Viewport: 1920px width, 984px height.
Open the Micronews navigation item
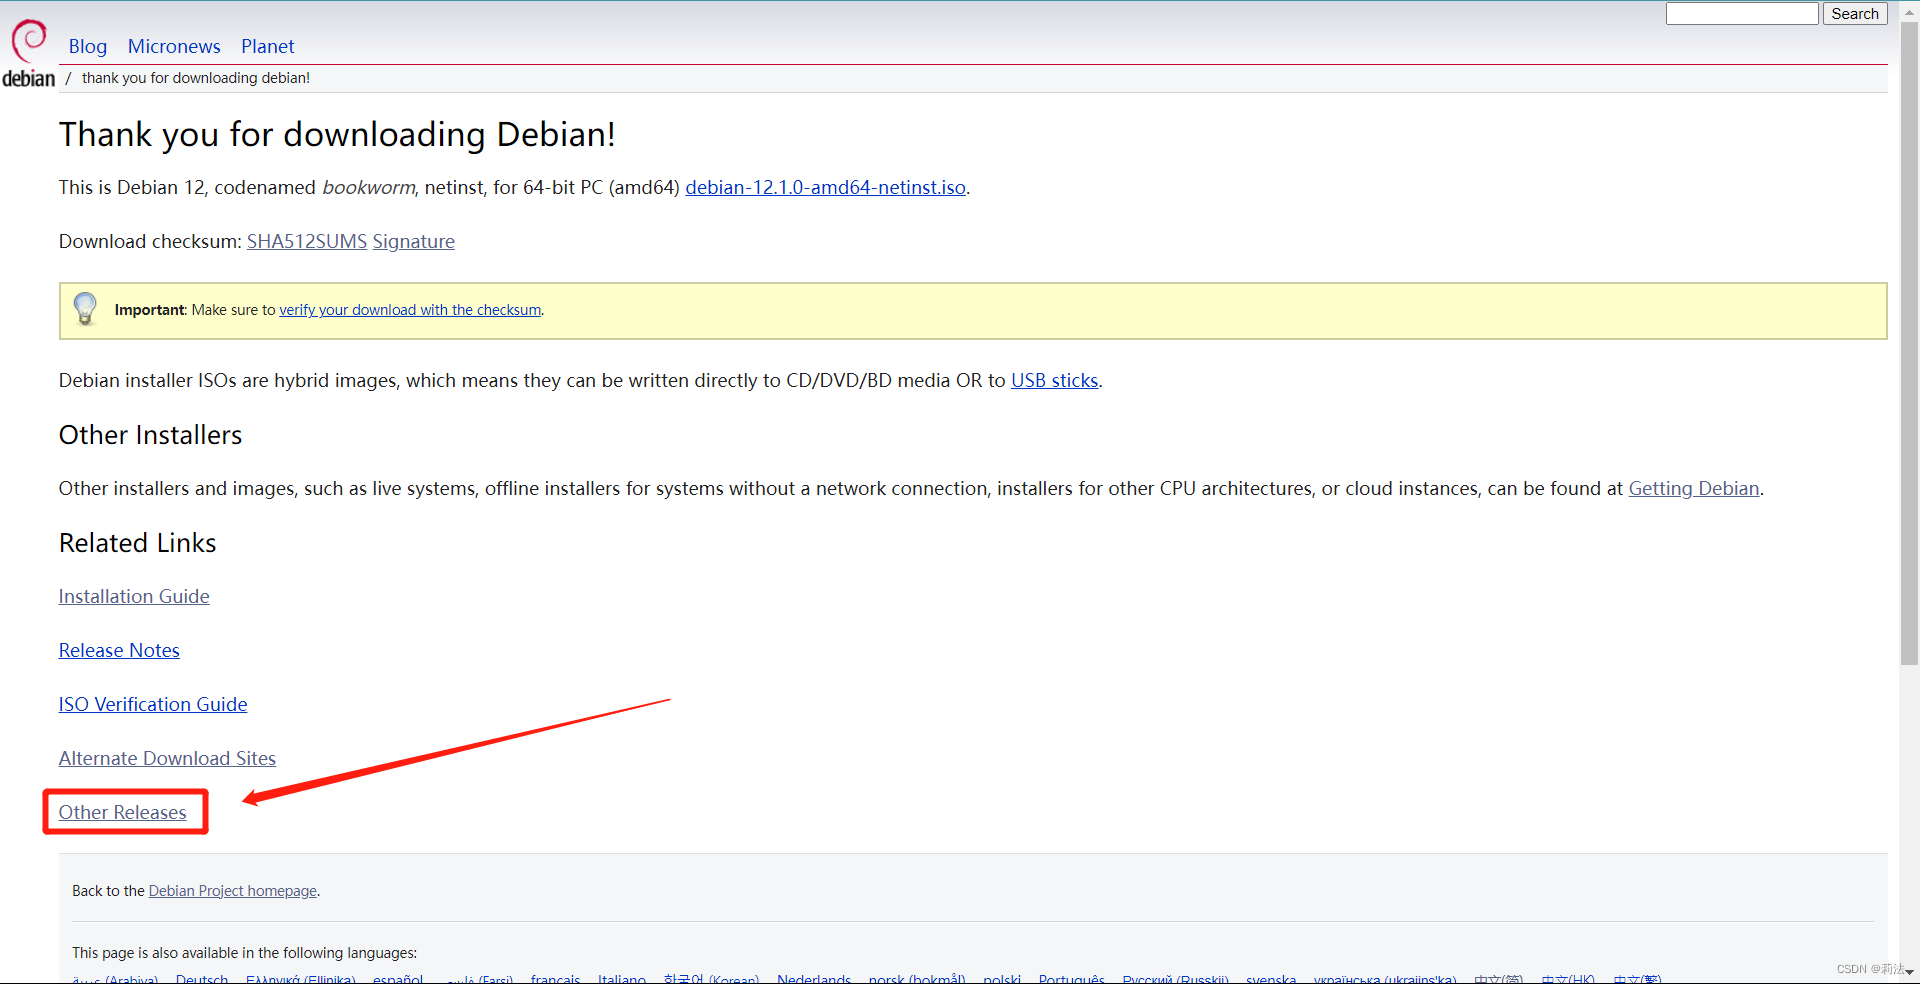coord(174,46)
